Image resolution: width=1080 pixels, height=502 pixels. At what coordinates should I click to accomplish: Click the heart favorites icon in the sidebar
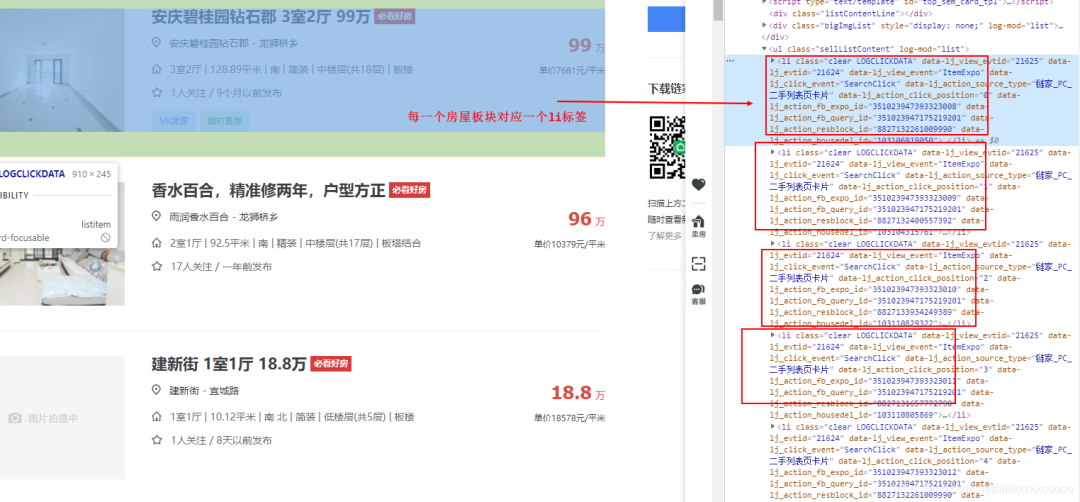(x=698, y=185)
